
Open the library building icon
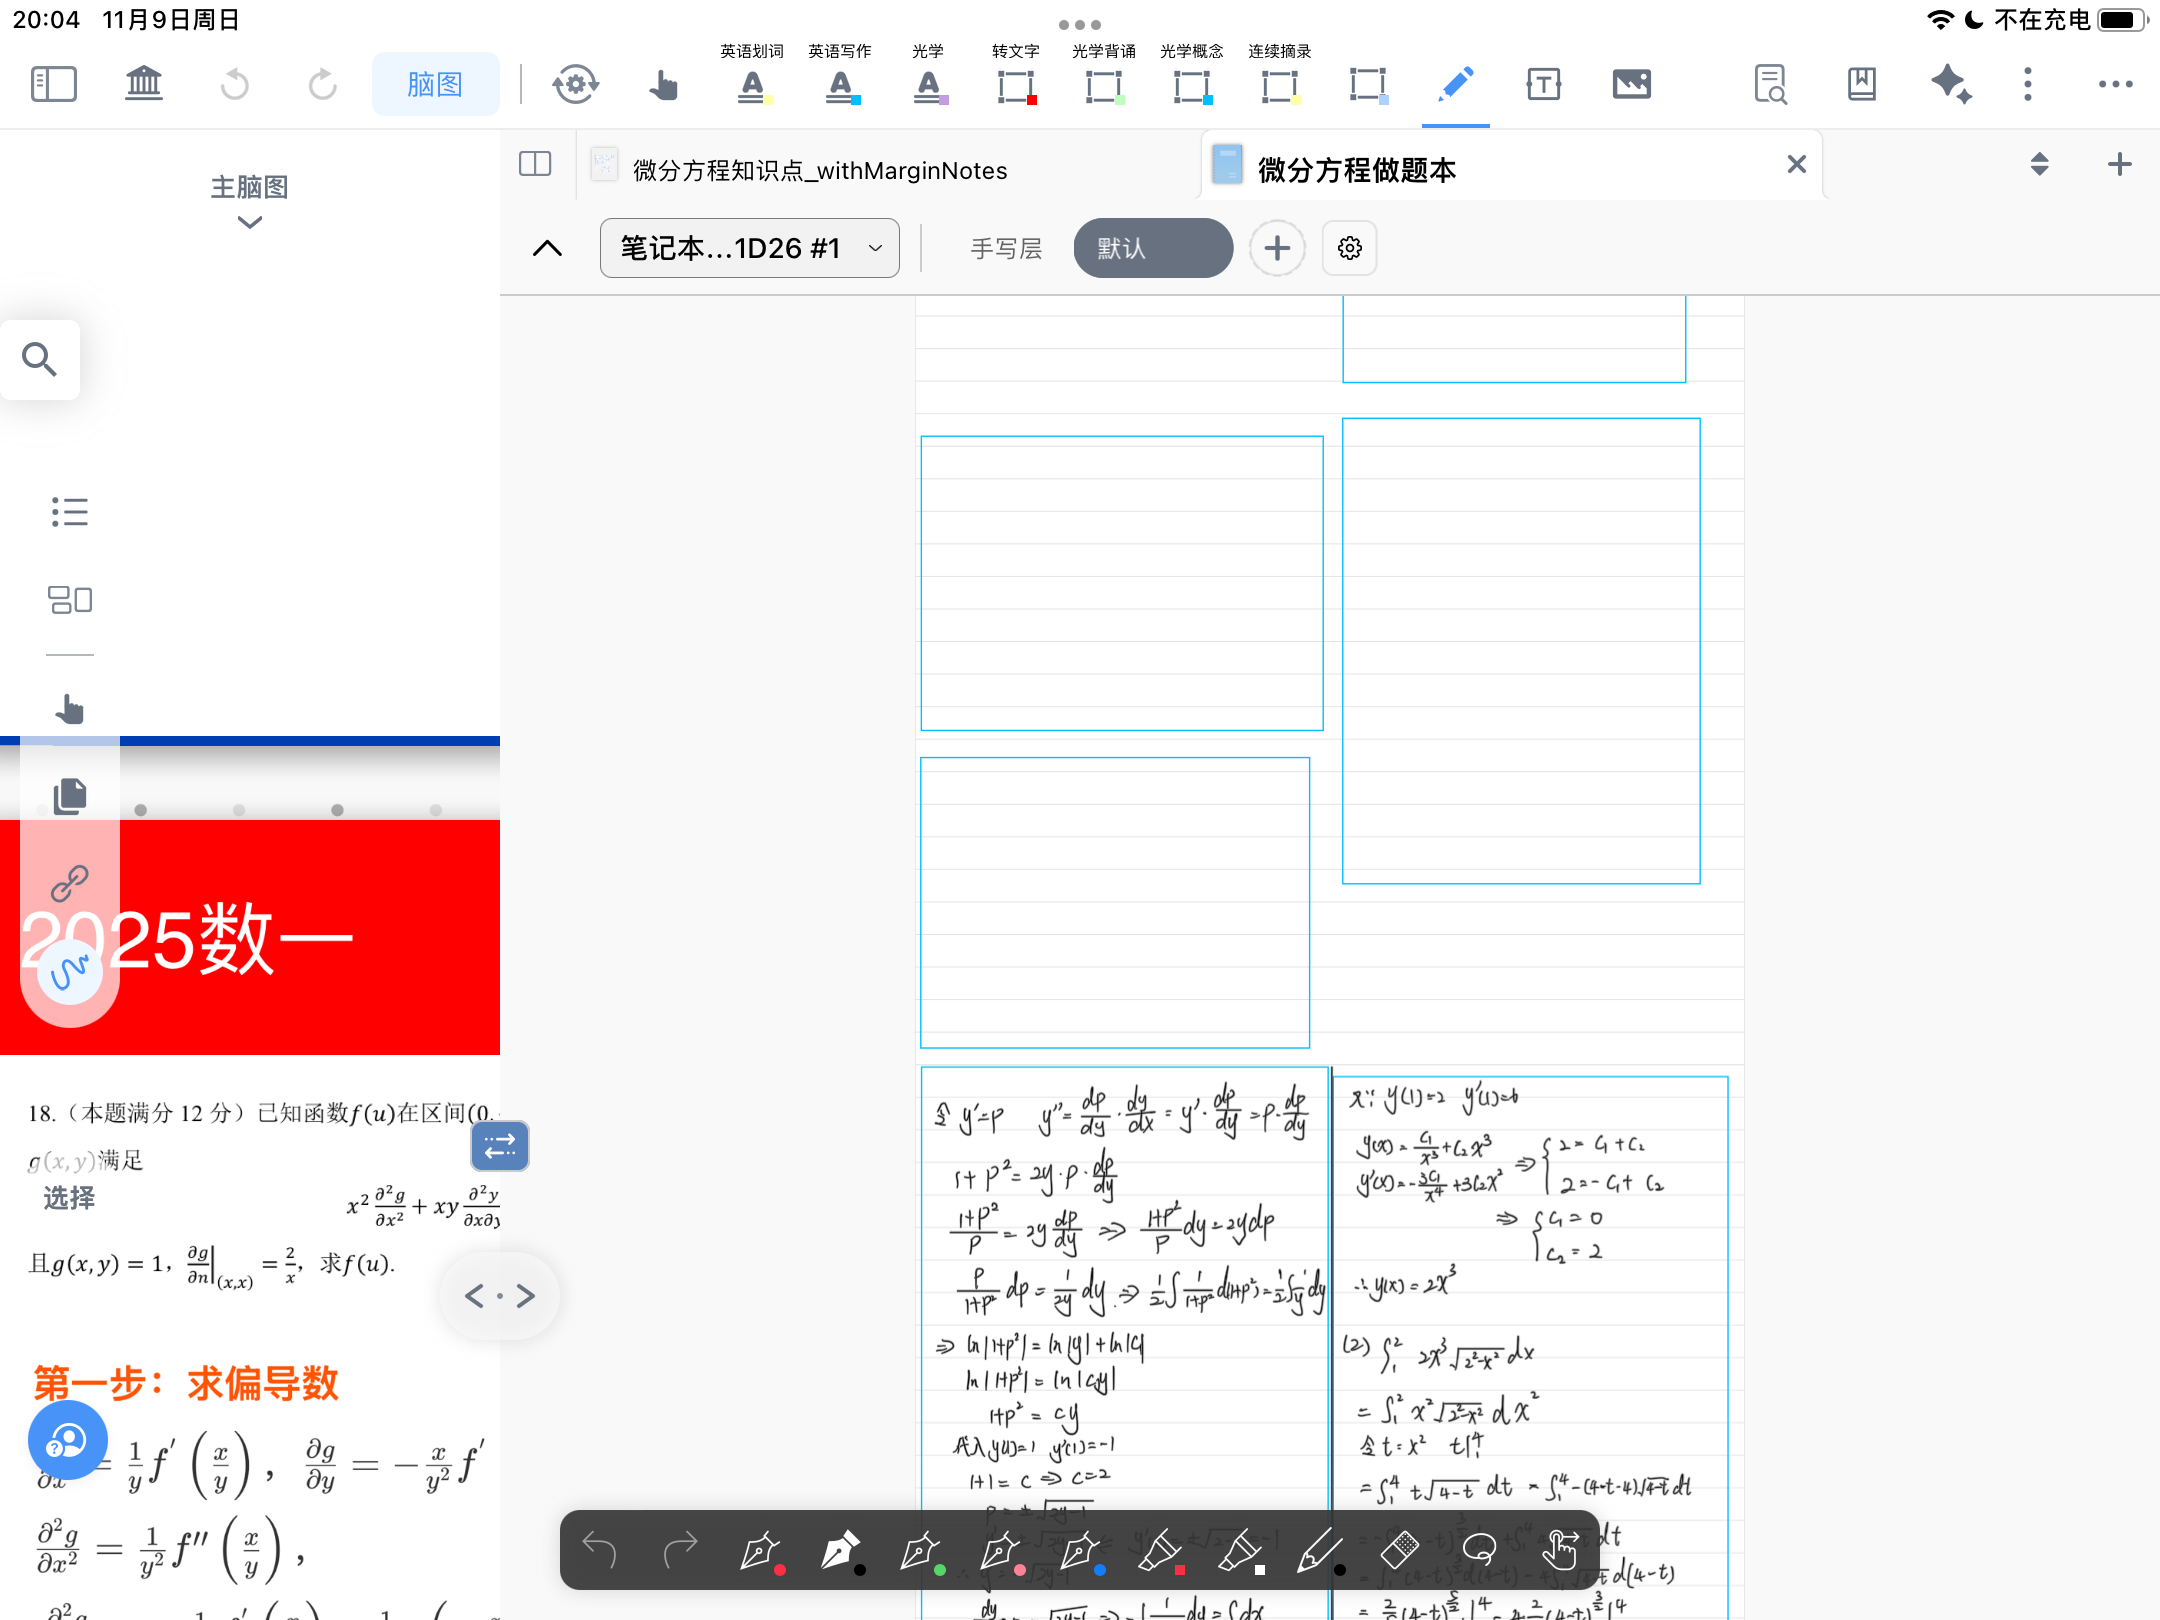tap(144, 84)
